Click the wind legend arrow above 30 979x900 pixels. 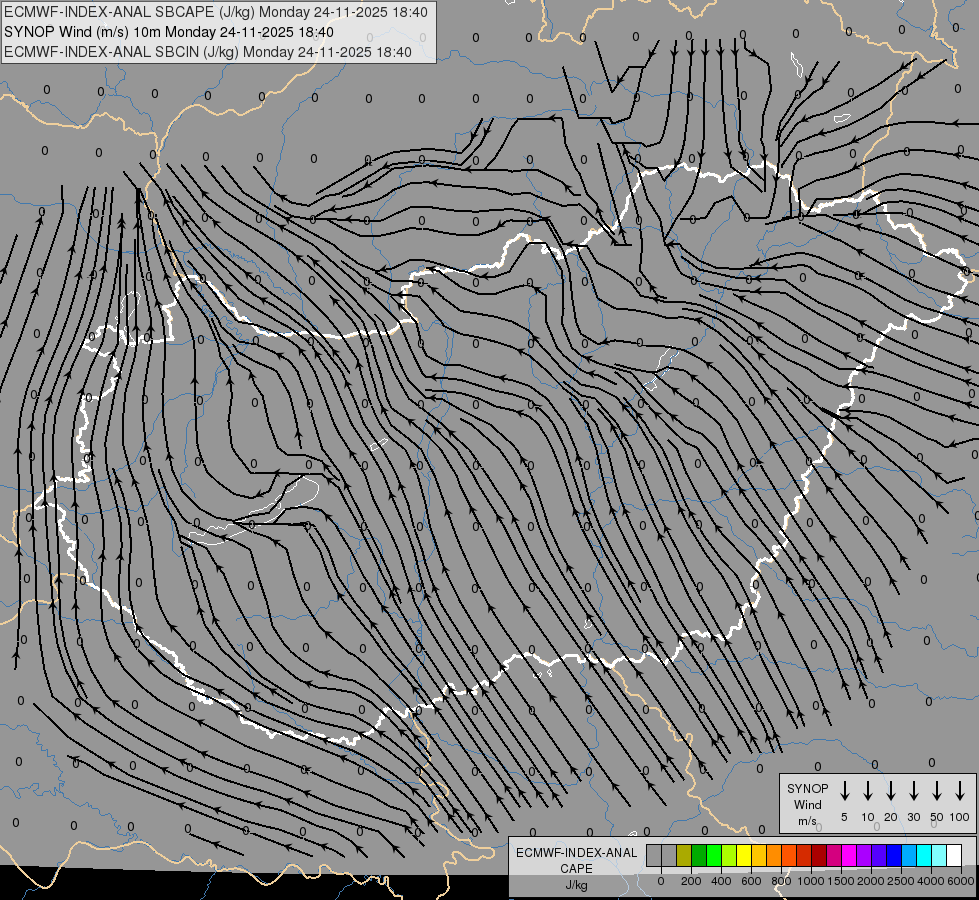tap(913, 791)
